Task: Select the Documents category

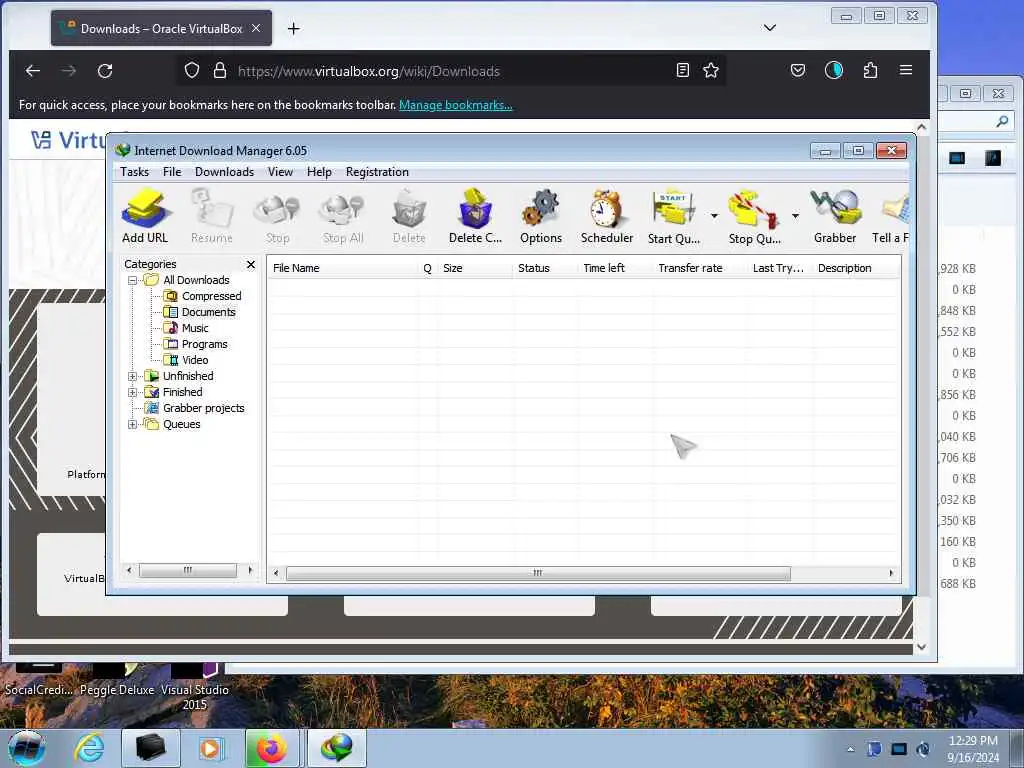Action: click(x=208, y=312)
